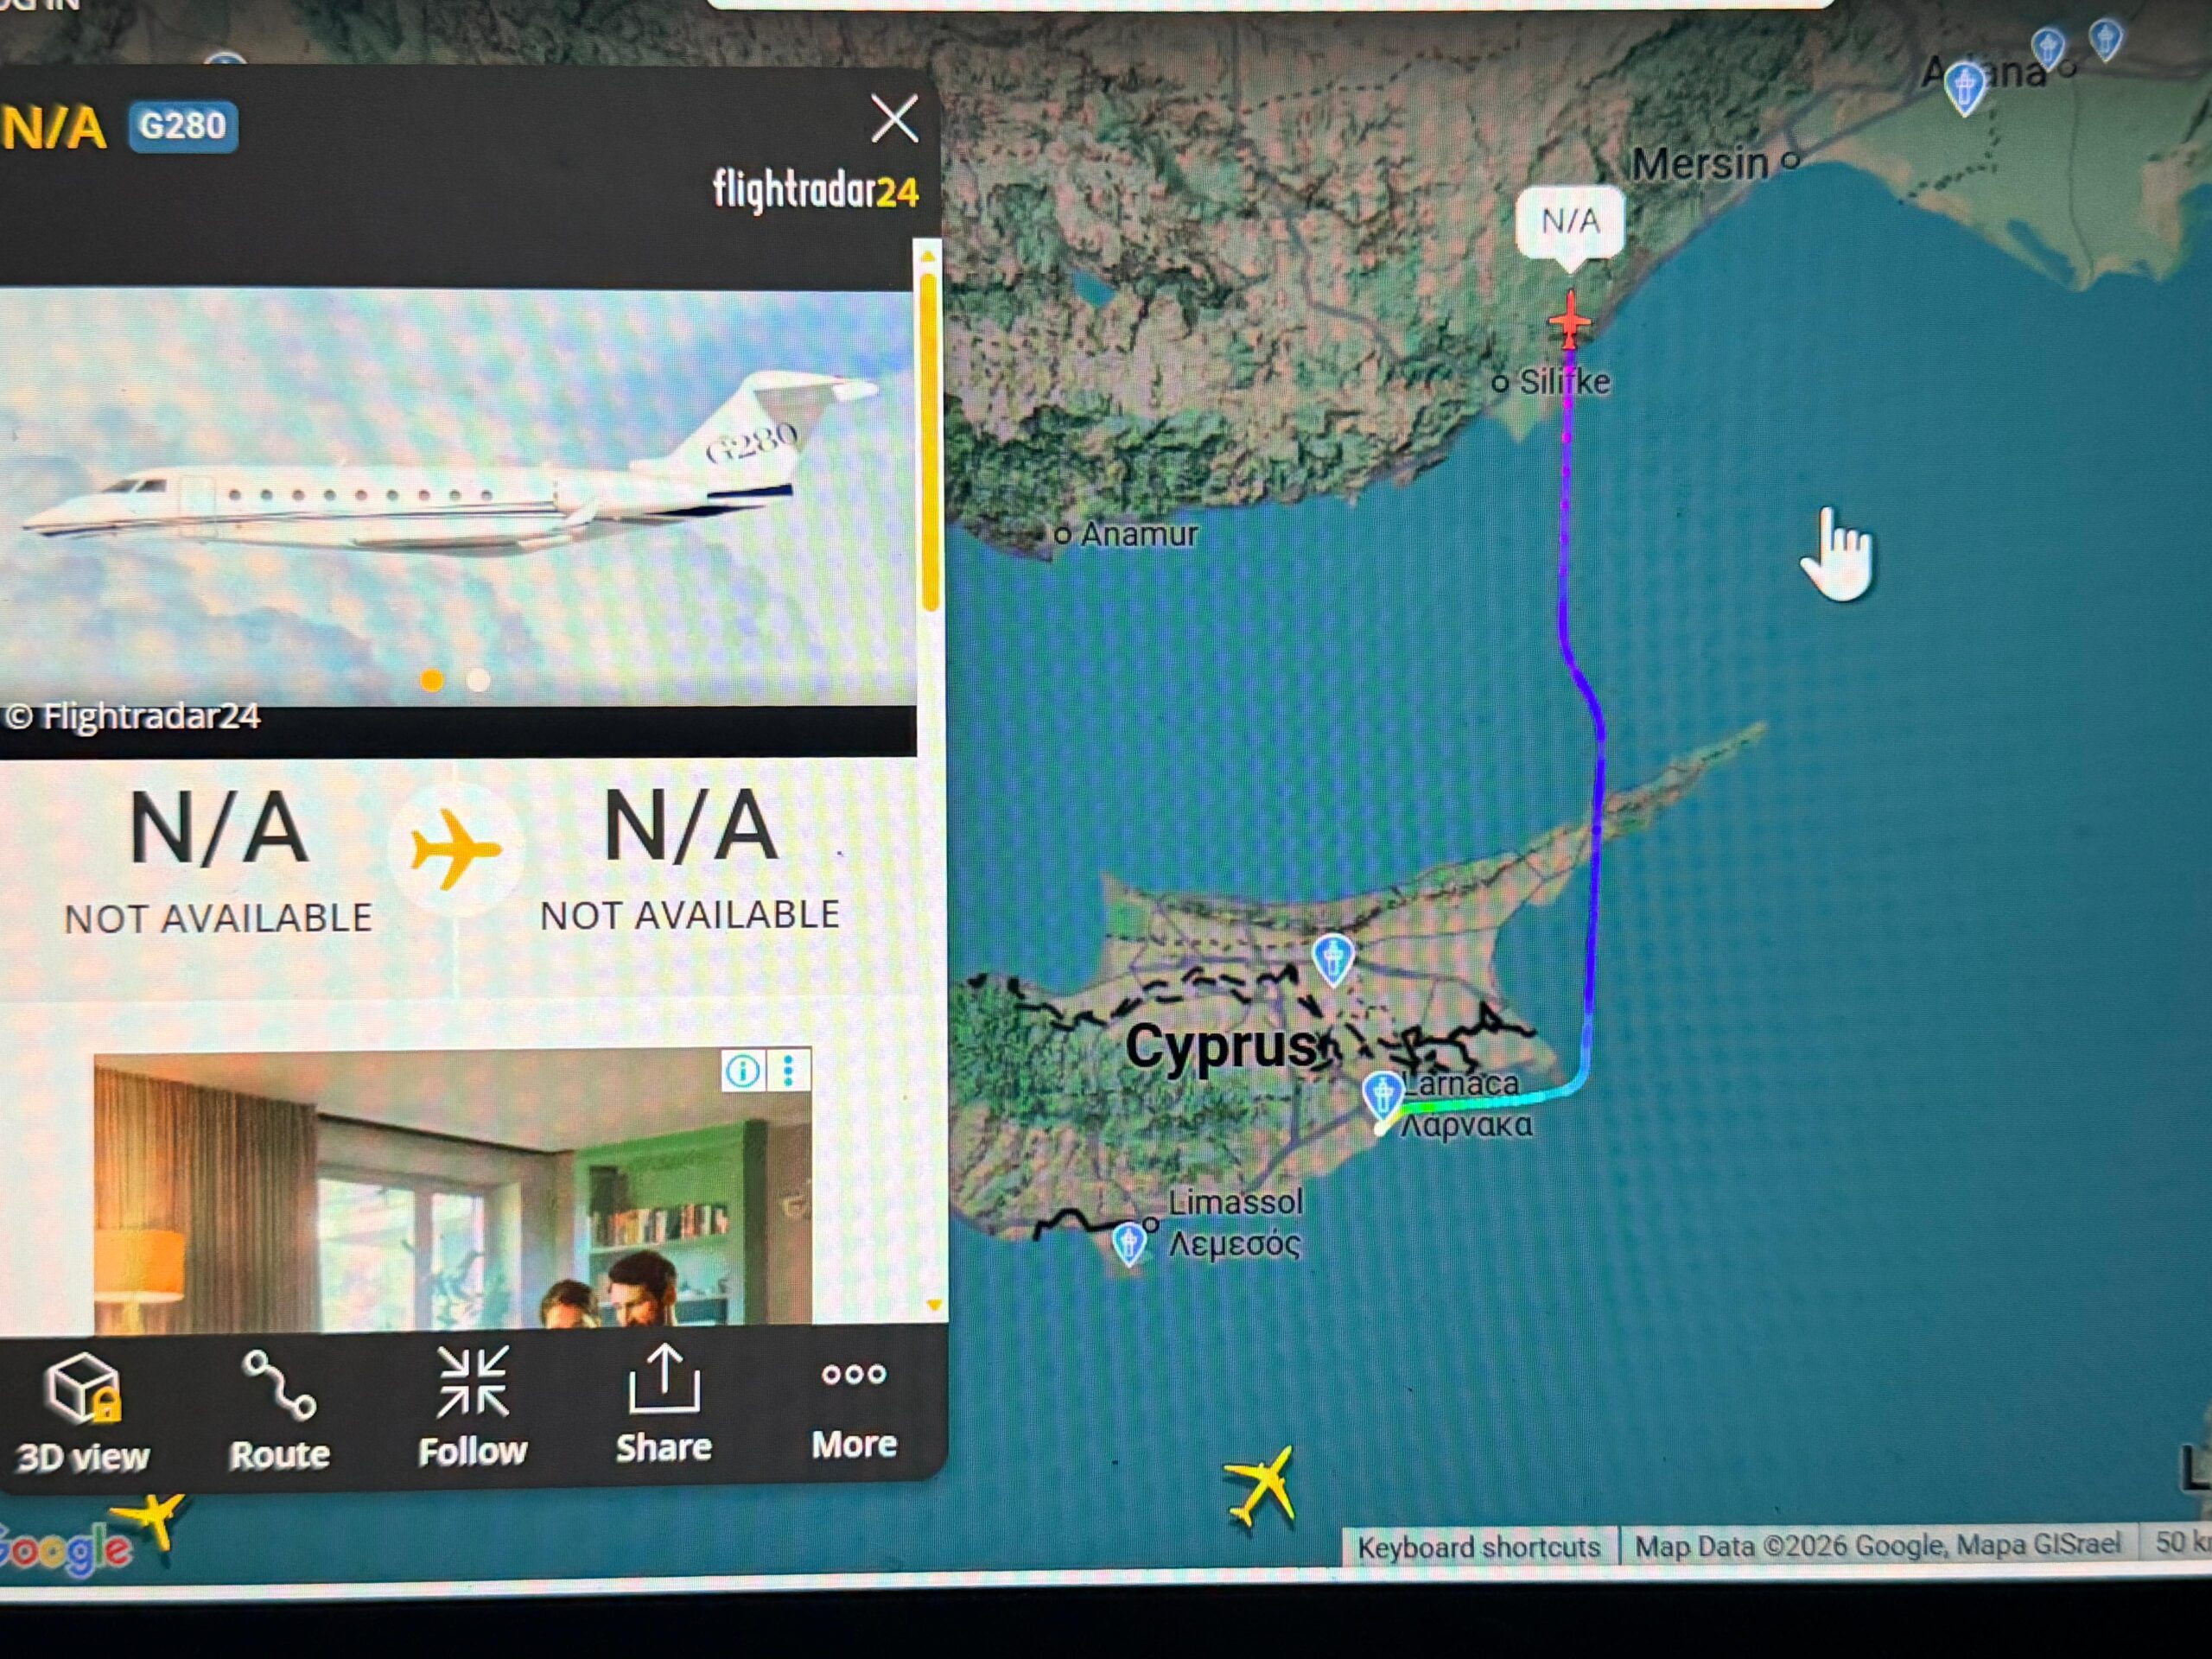Click the scroll-down arrow in panel
This screenshot has width=2212, height=1659.
point(933,1305)
